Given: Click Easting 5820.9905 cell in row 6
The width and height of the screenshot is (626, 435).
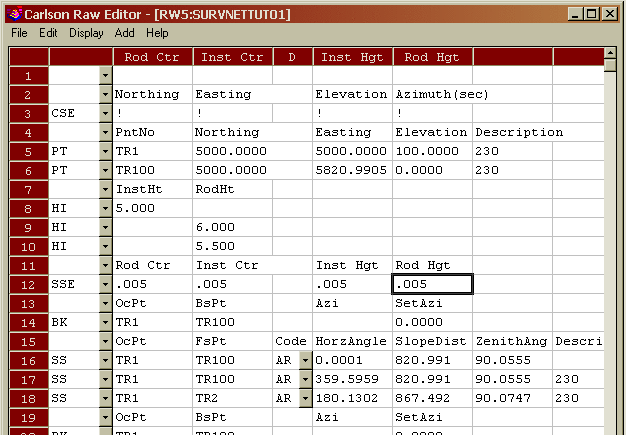Looking at the screenshot, I should coord(353,170).
